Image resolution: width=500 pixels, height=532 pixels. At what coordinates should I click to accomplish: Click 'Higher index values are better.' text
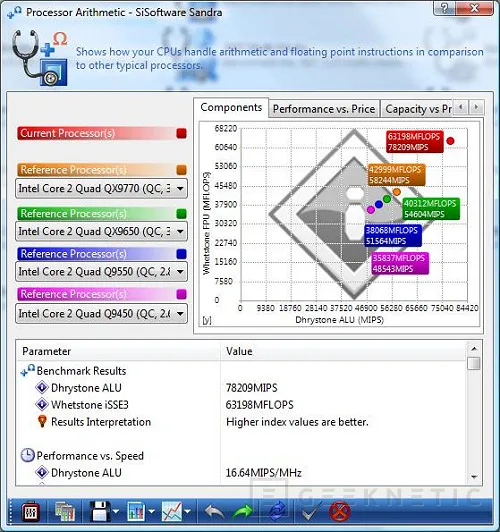[297, 422]
